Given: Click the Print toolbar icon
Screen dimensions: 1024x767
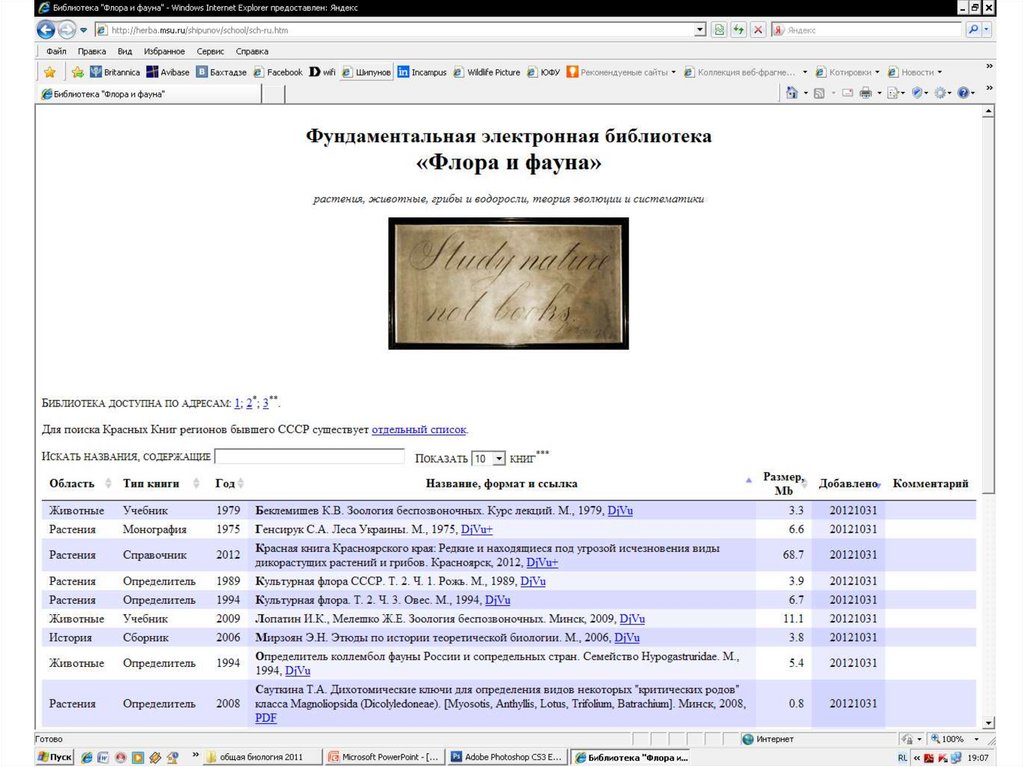Looking at the screenshot, I should coord(866,93).
